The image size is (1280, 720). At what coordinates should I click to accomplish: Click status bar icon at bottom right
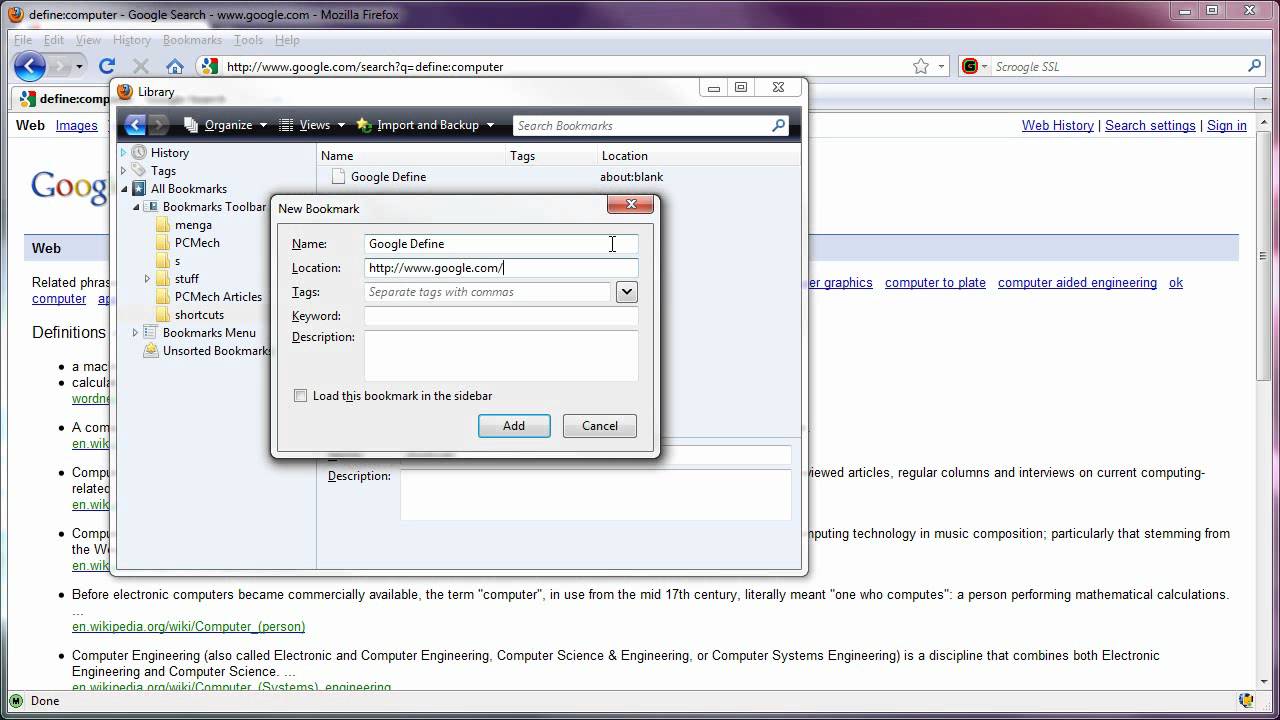click(1246, 701)
